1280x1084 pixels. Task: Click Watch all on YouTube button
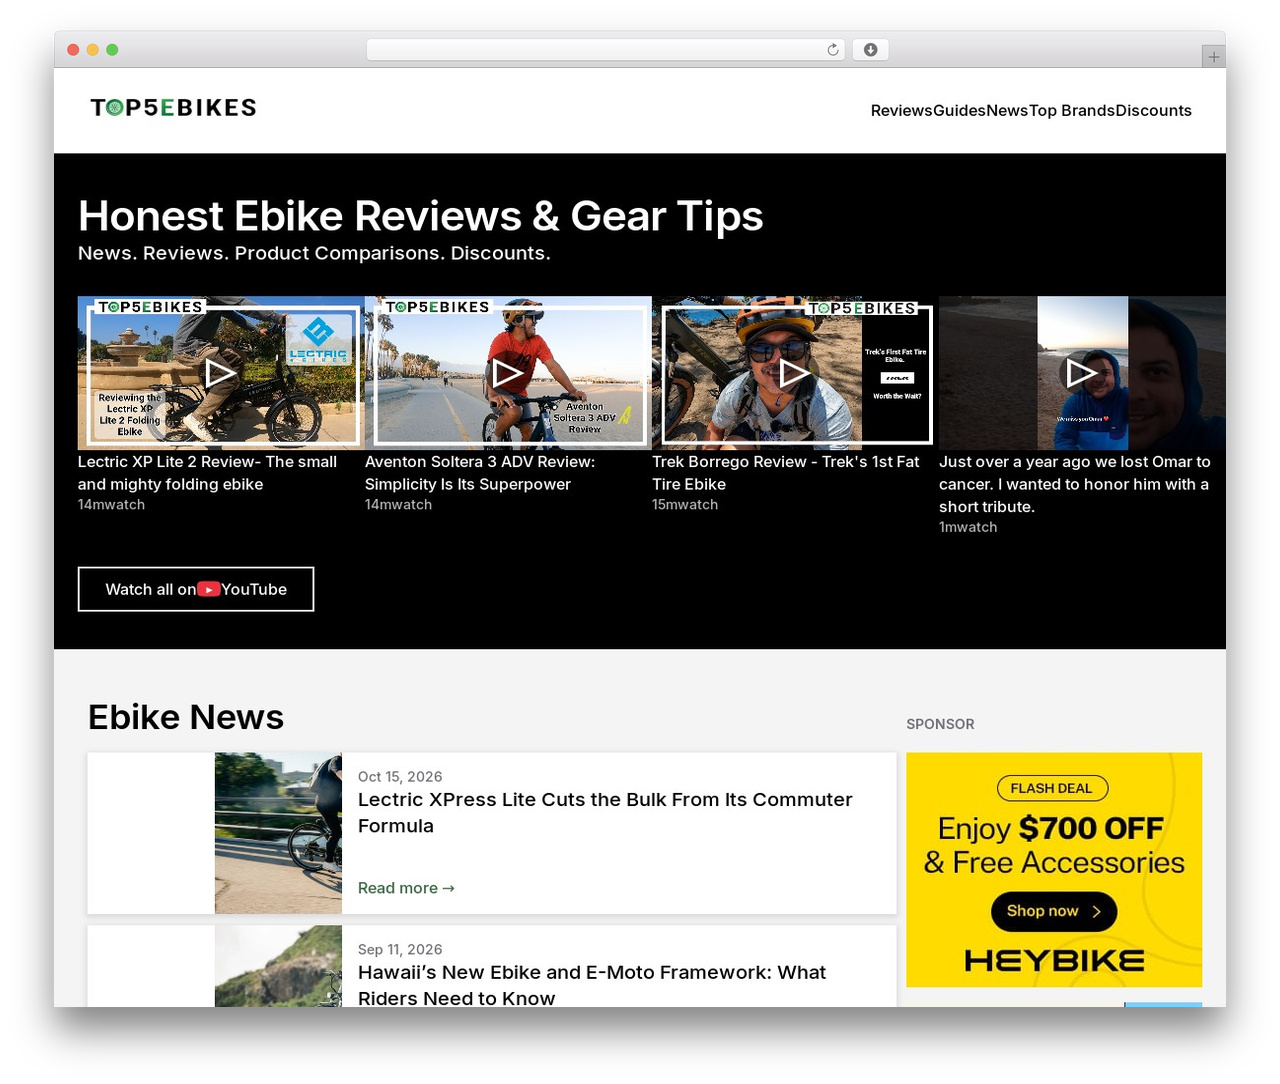point(196,589)
